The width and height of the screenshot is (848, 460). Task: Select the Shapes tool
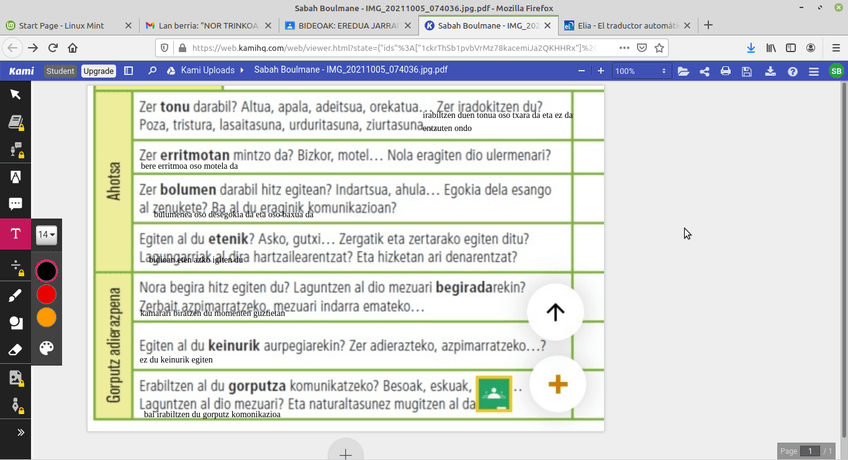pos(15,323)
